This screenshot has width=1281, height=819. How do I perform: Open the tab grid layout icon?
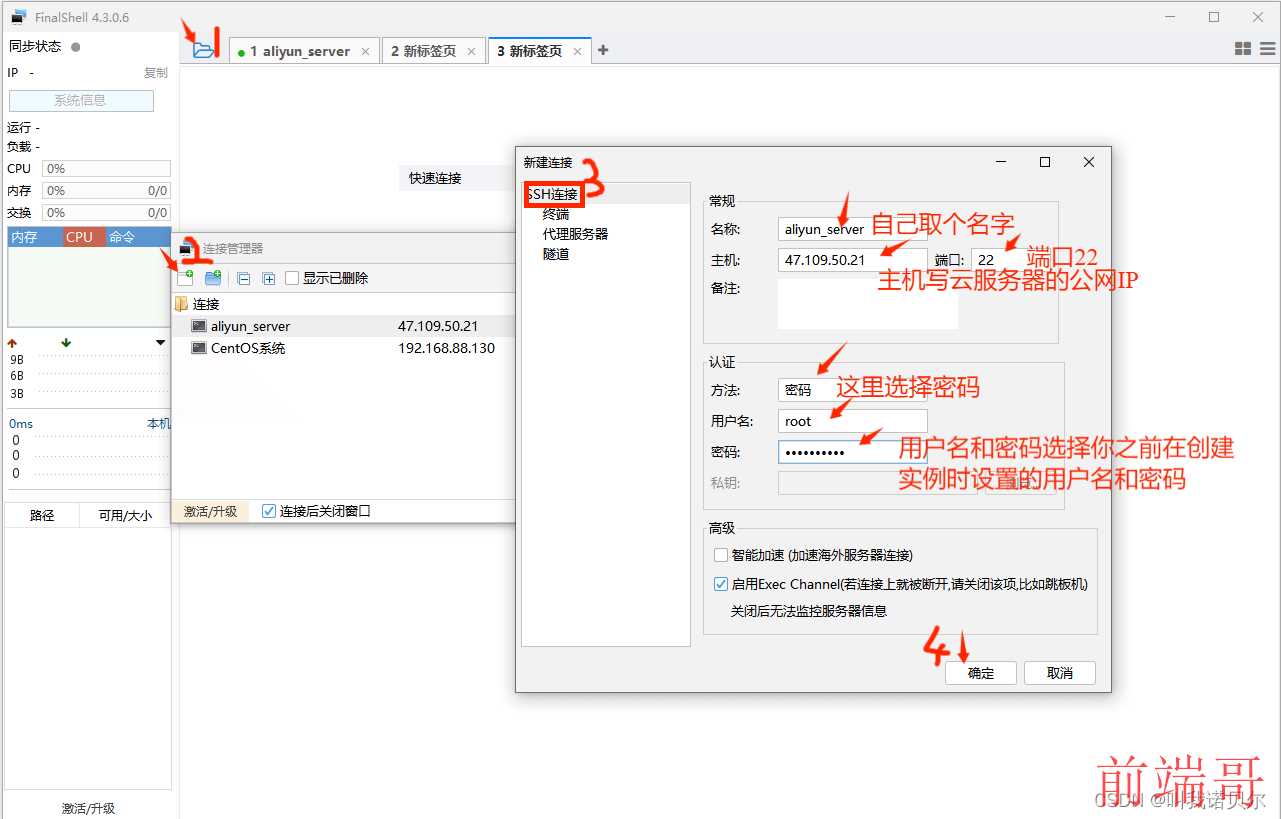[1243, 48]
